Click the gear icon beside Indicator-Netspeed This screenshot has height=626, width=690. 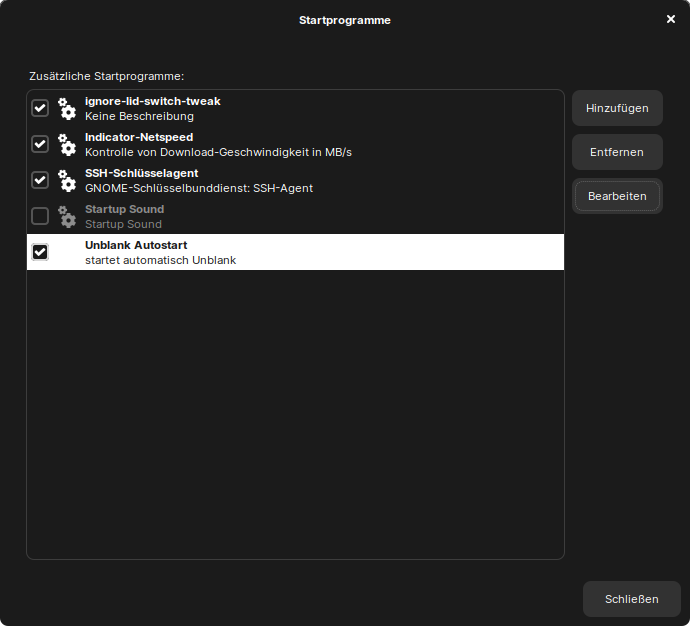coord(67,144)
